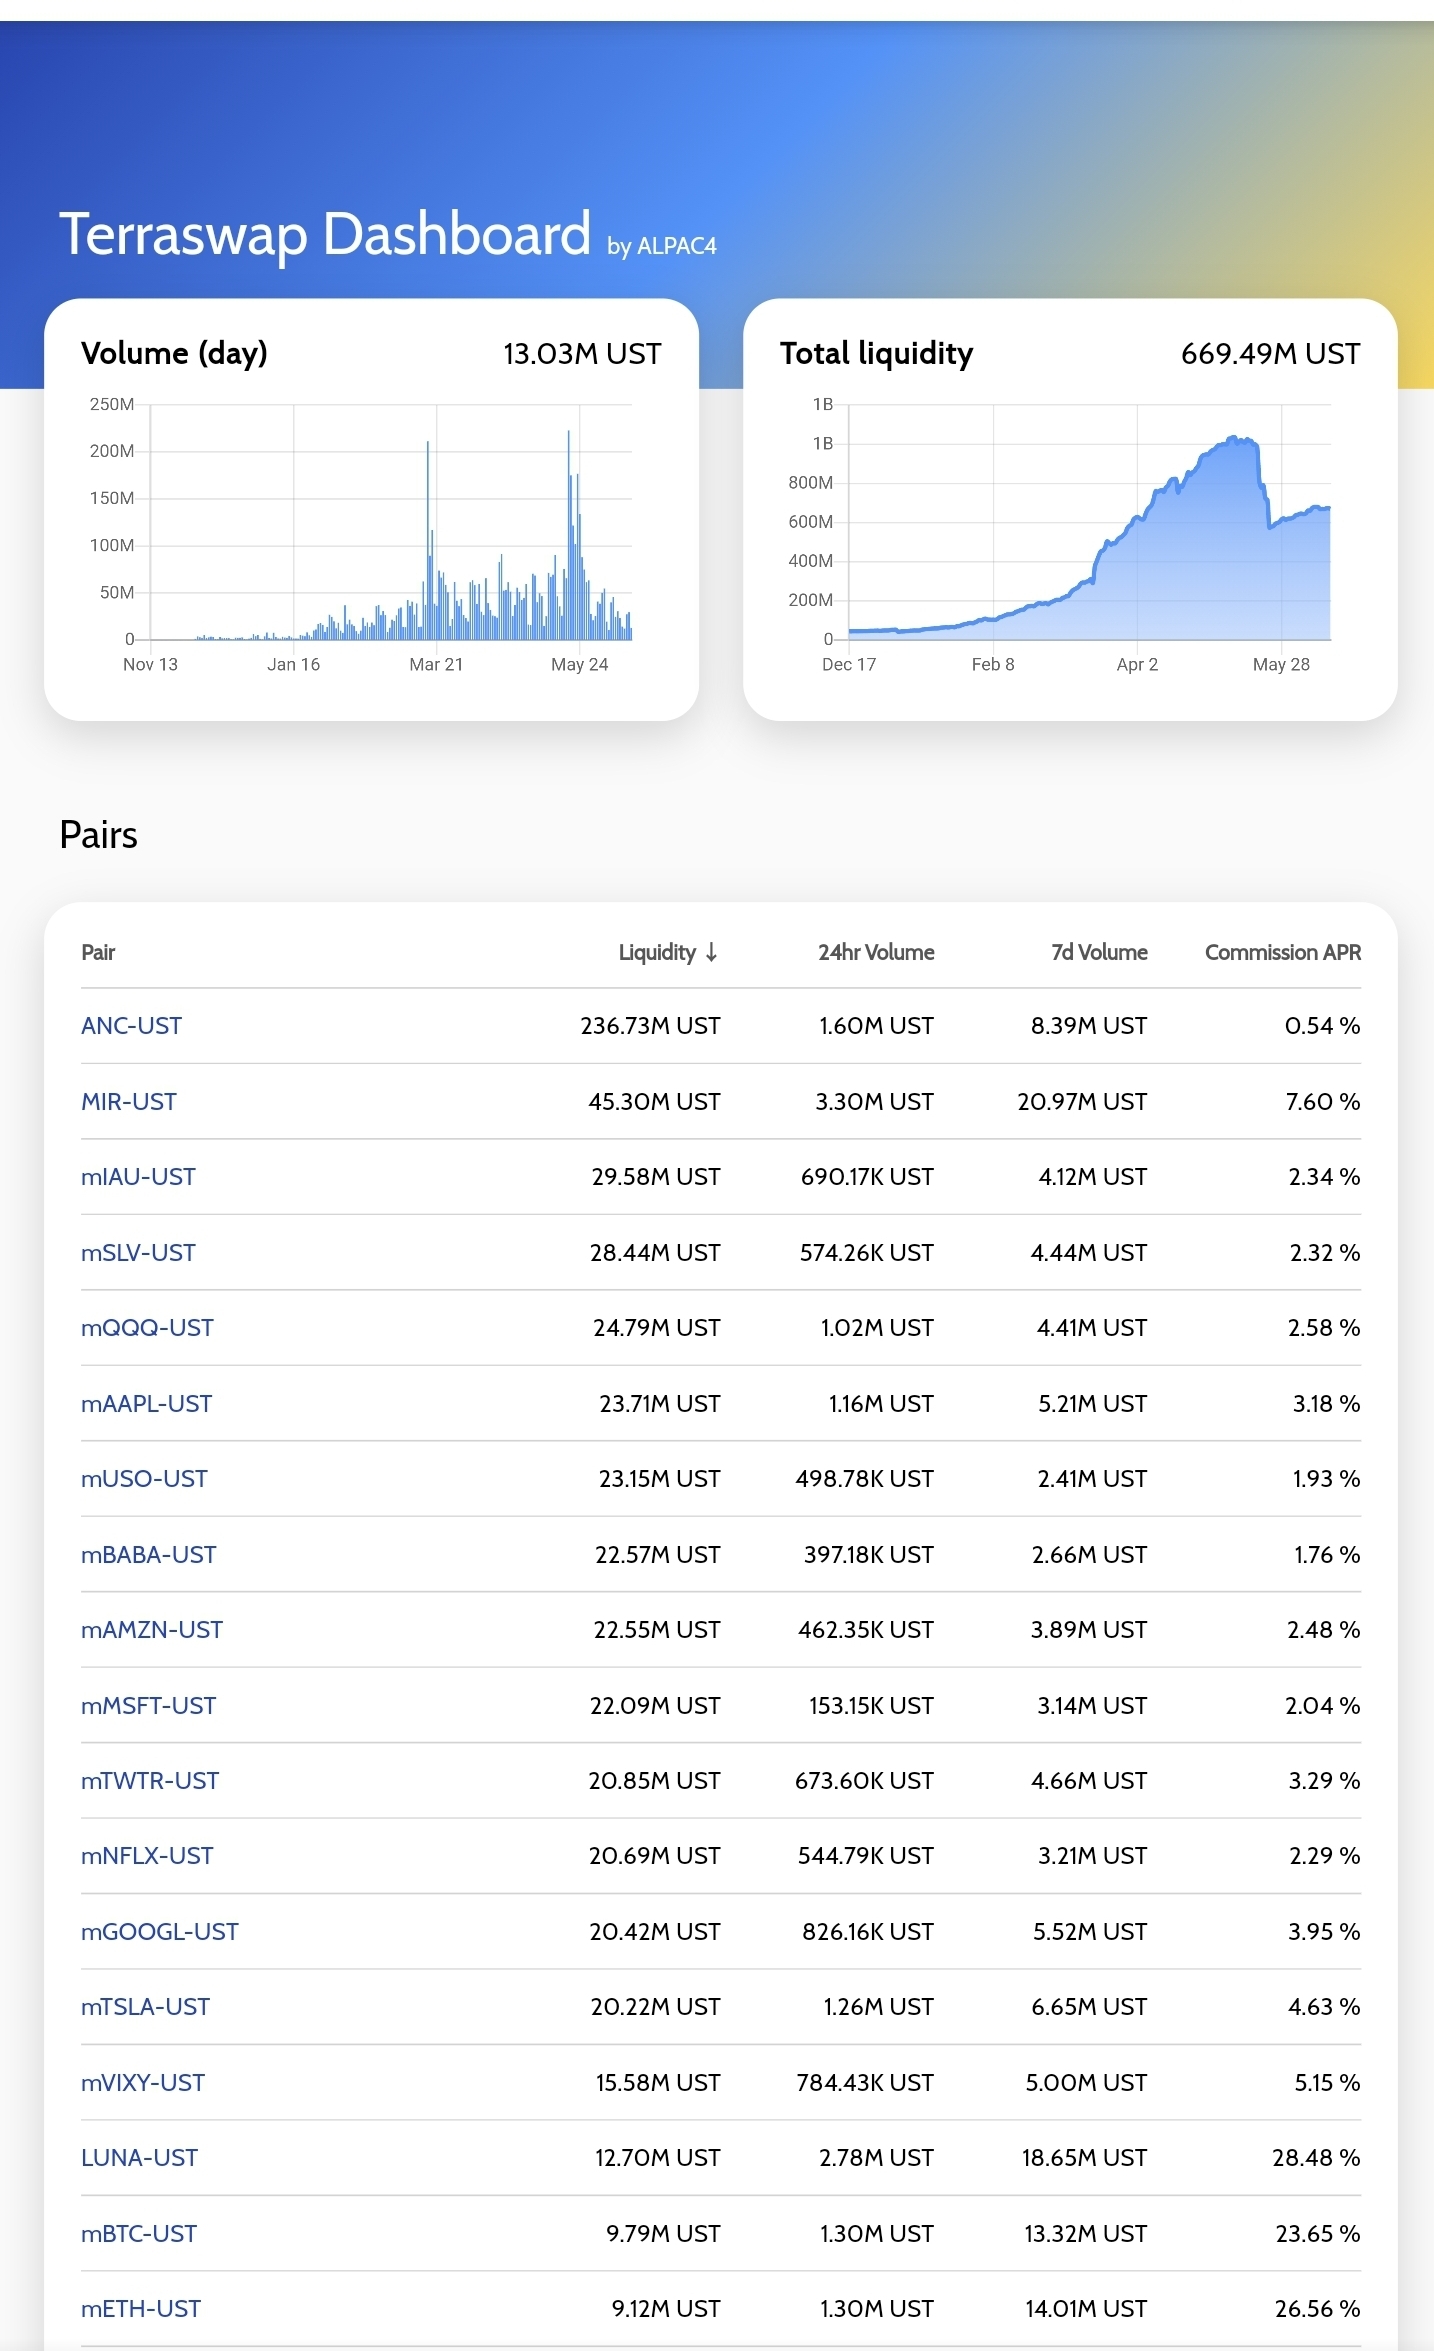Click the by ALPAC4 credit text
Viewport: 1434px width, 2351px height.
pos(662,246)
